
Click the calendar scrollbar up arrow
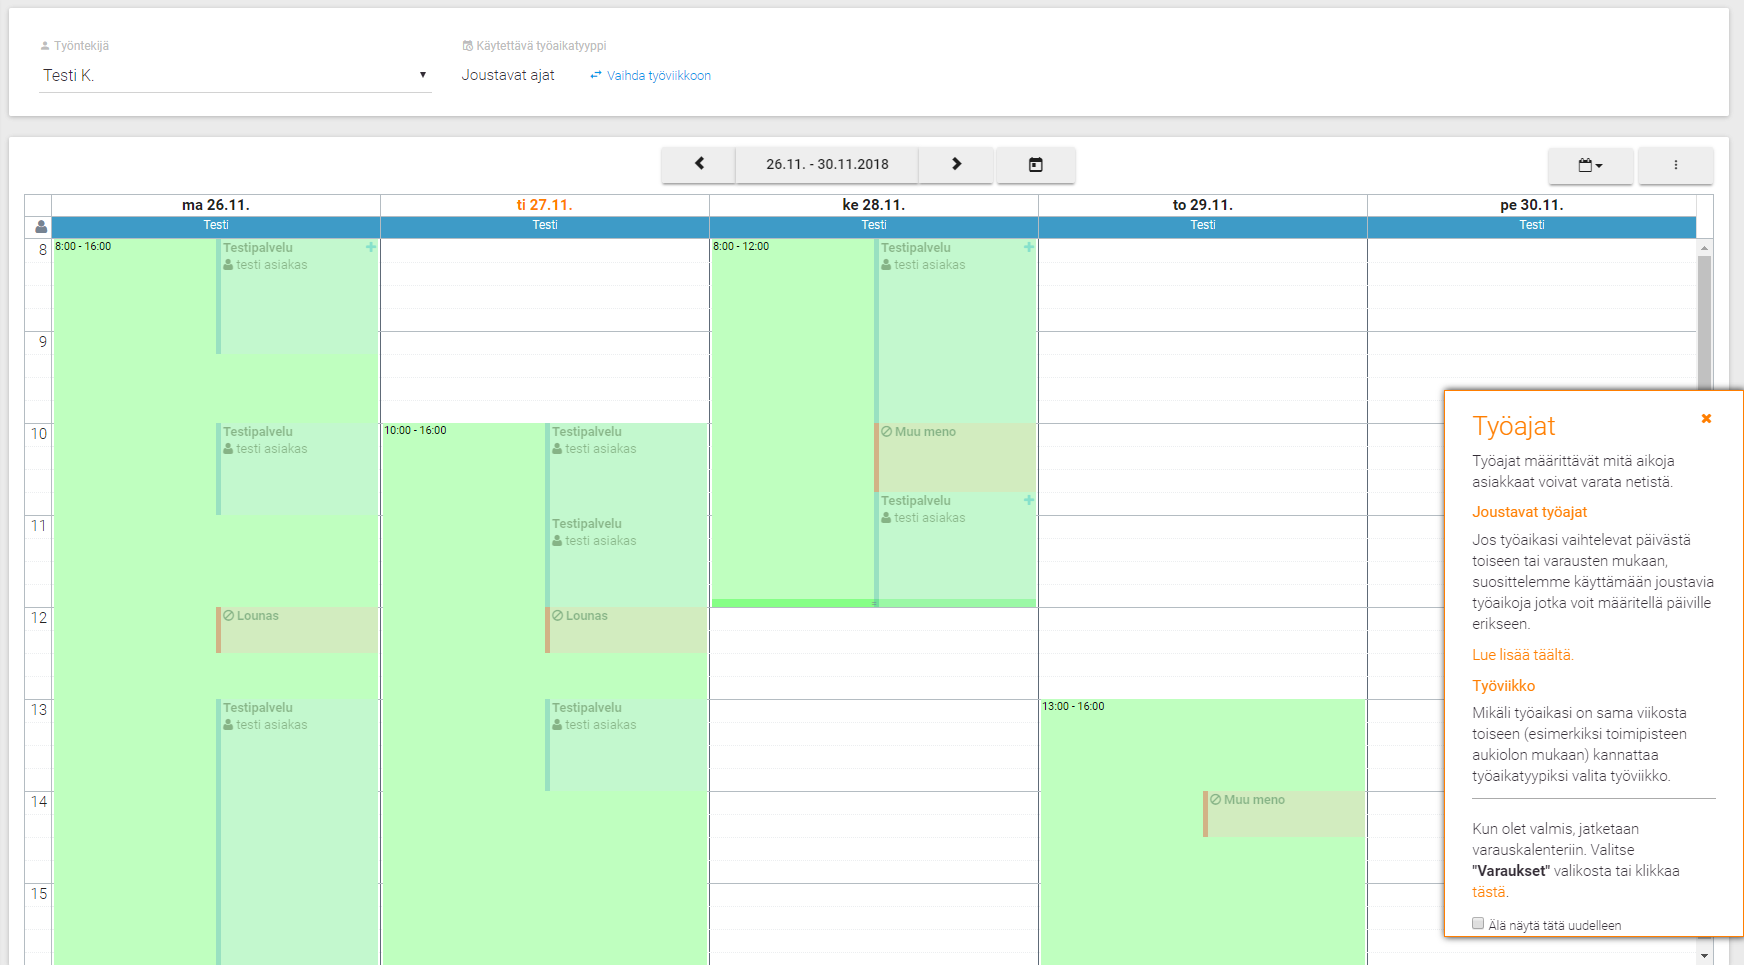click(x=1705, y=246)
